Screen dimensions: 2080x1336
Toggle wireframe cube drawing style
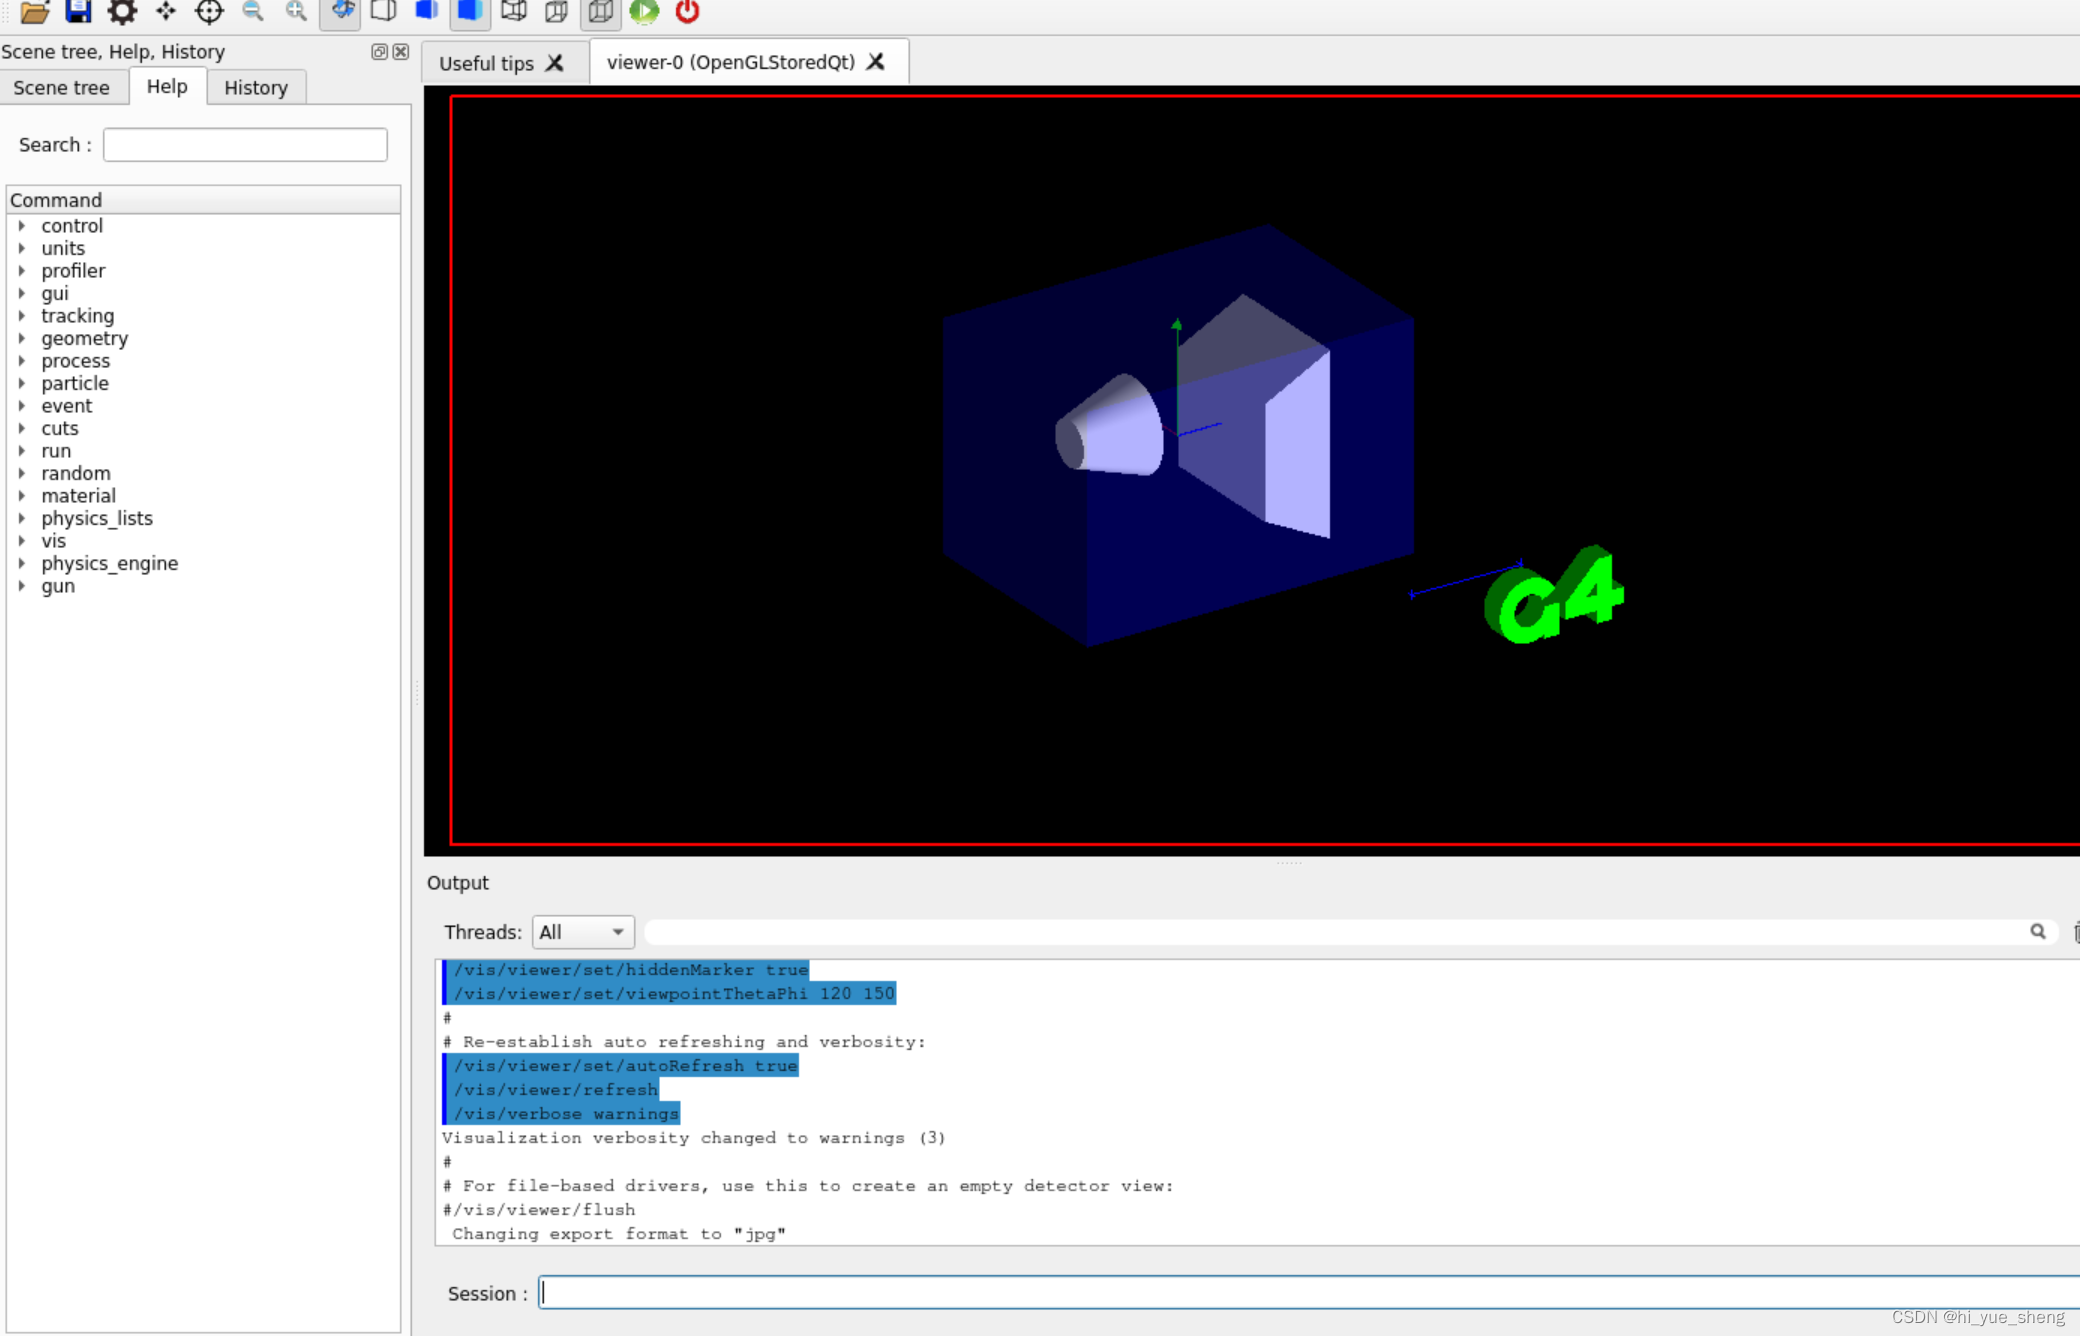pyautogui.click(x=514, y=12)
